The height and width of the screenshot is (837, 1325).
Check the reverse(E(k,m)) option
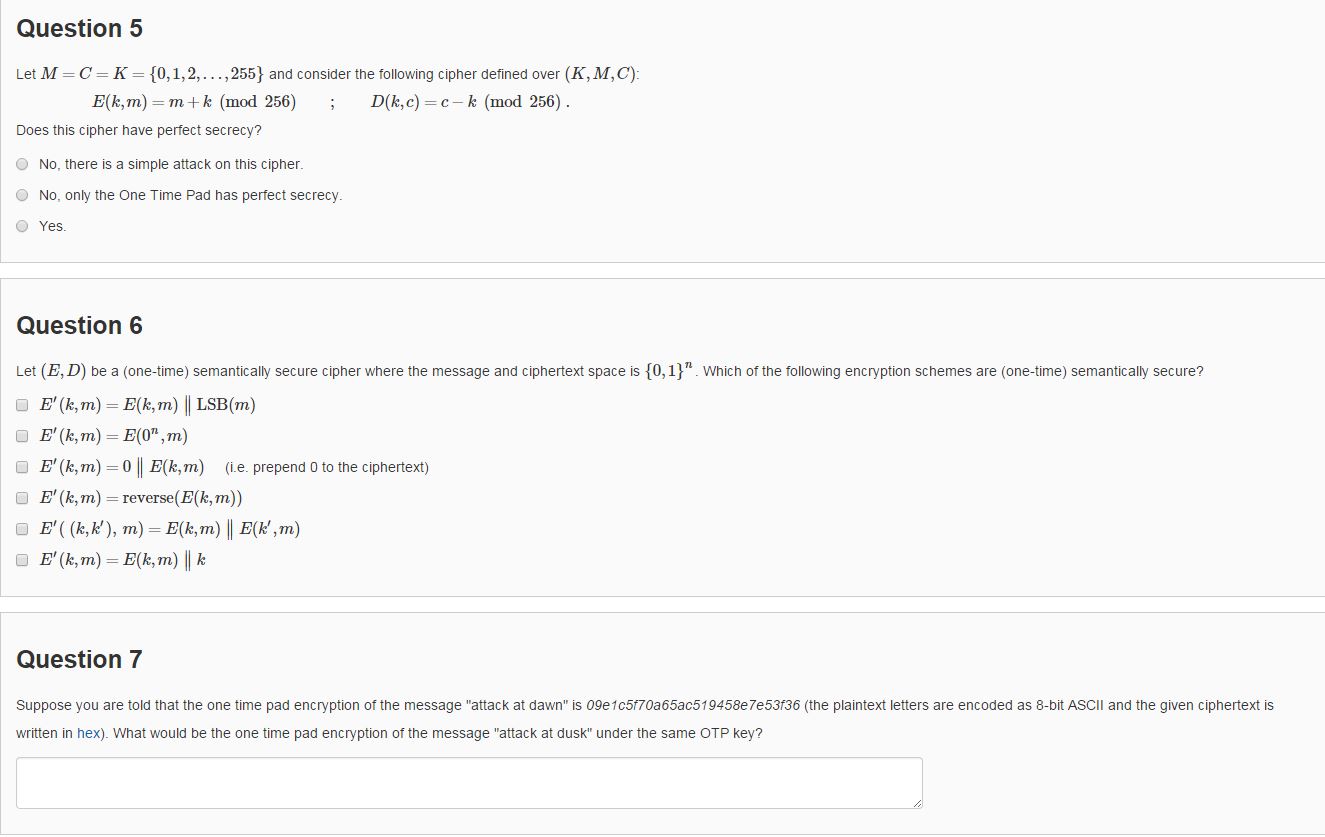[22, 498]
